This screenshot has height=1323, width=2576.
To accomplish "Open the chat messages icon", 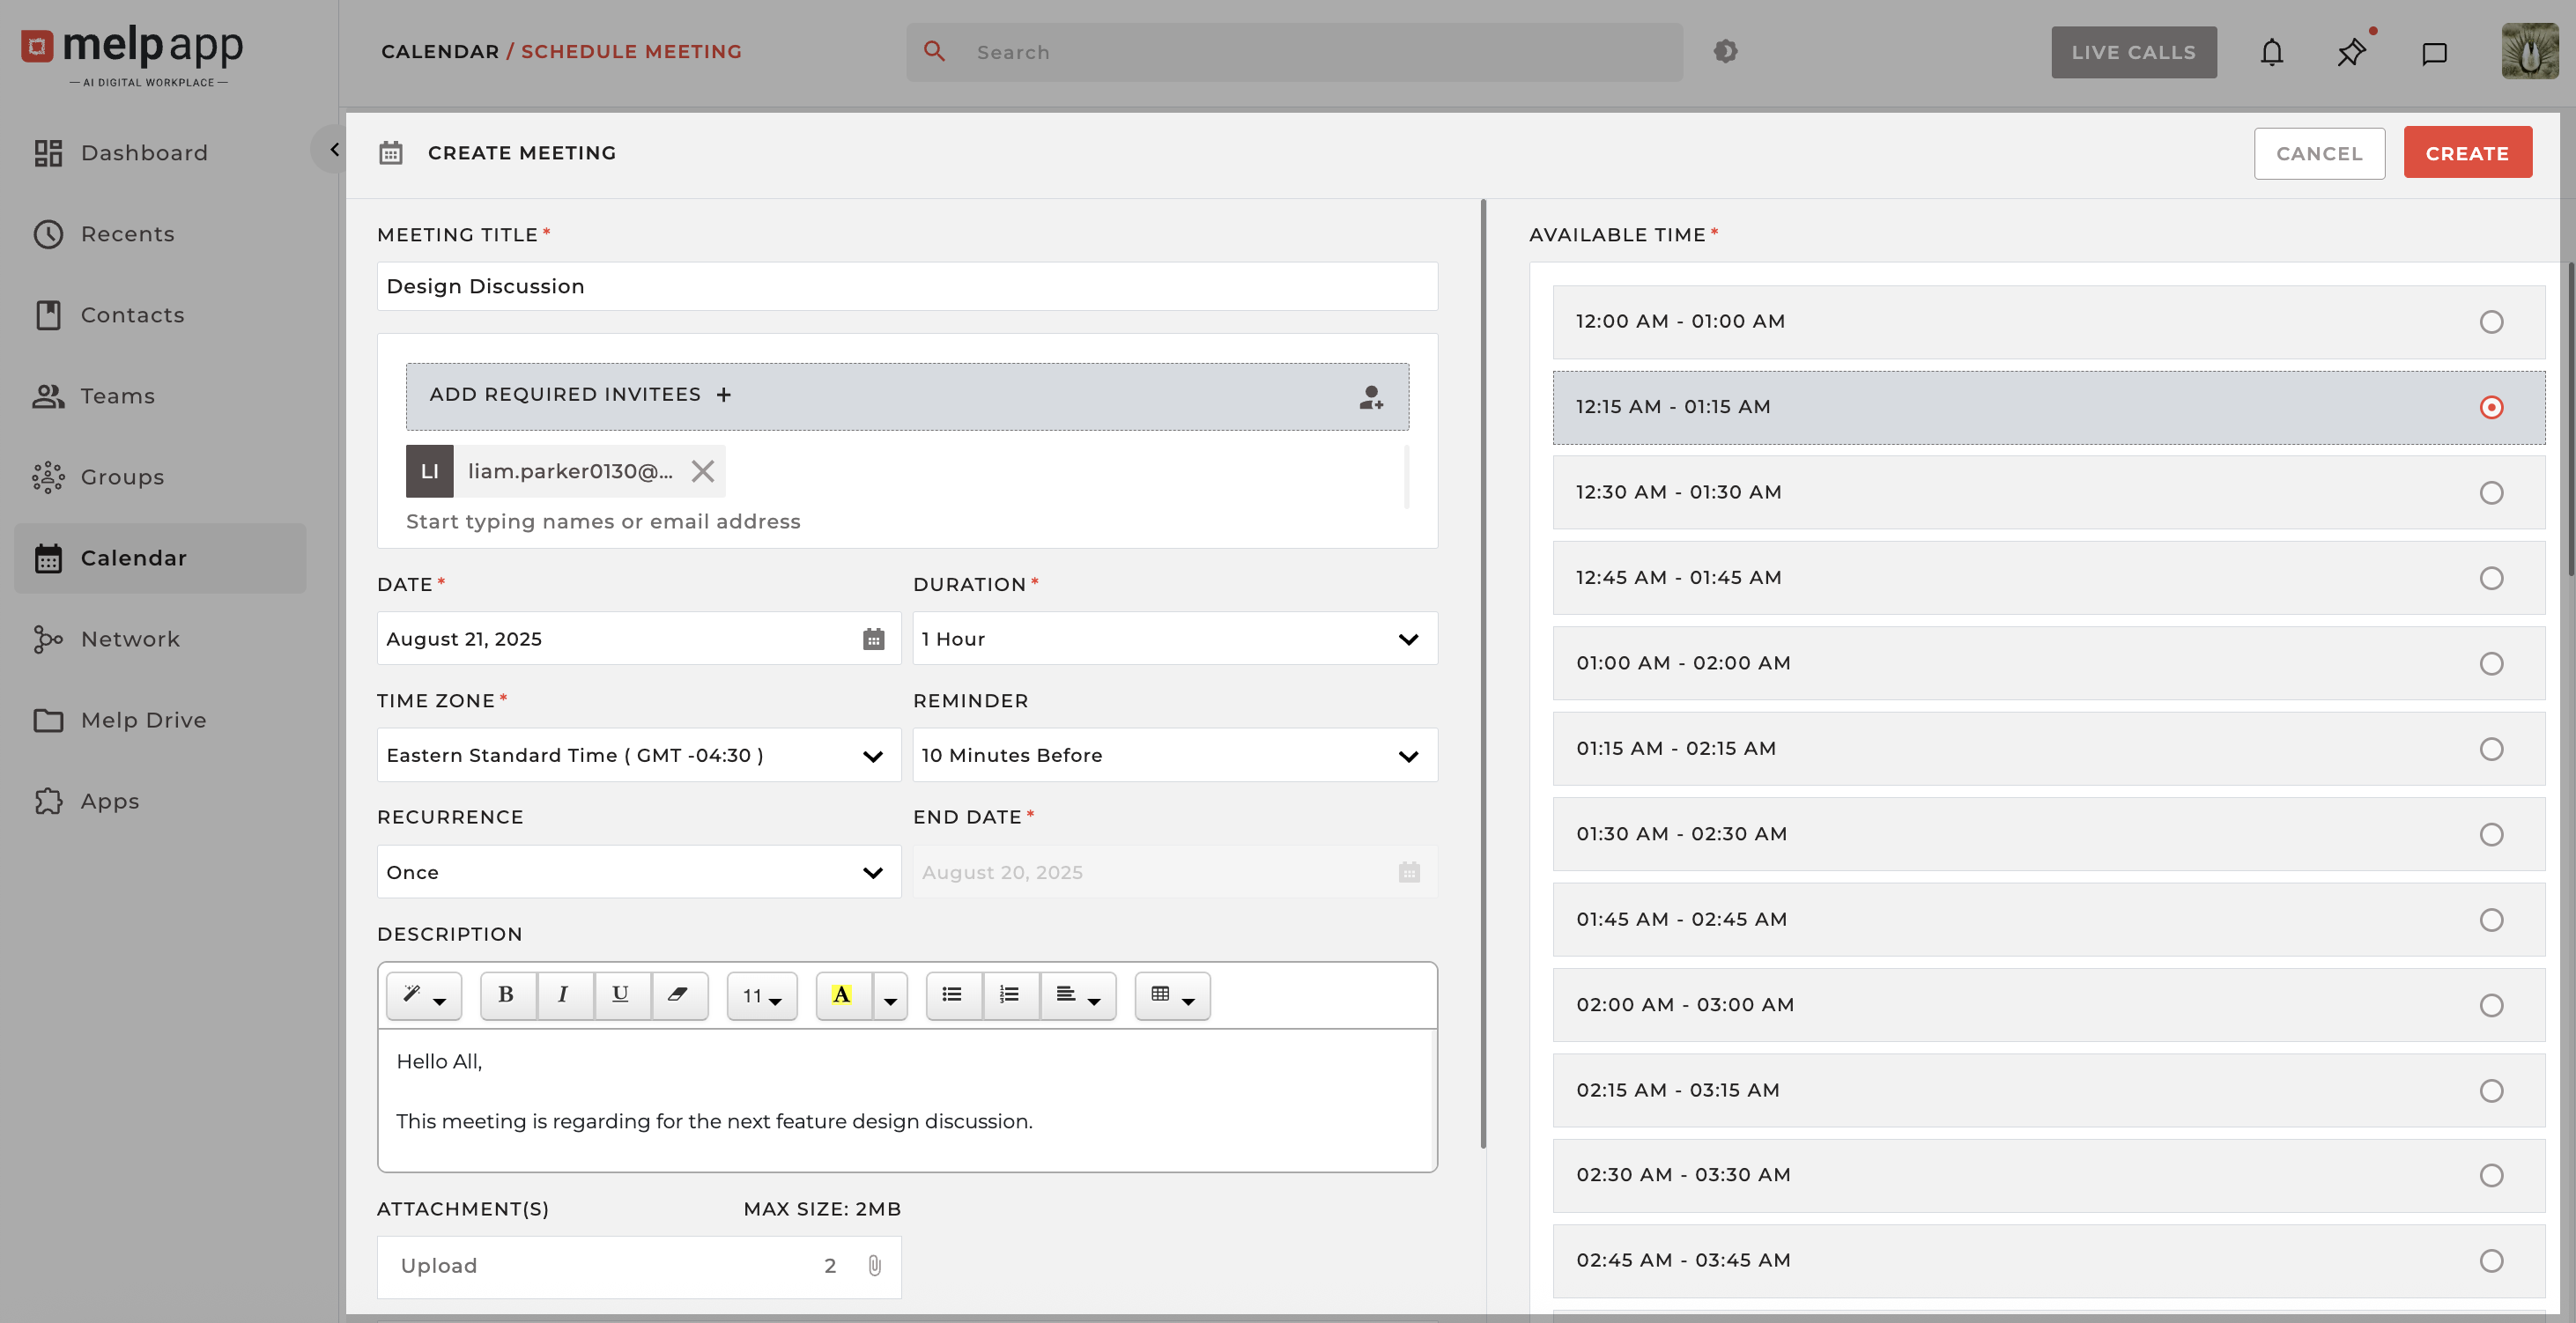I will pyautogui.click(x=2433, y=53).
